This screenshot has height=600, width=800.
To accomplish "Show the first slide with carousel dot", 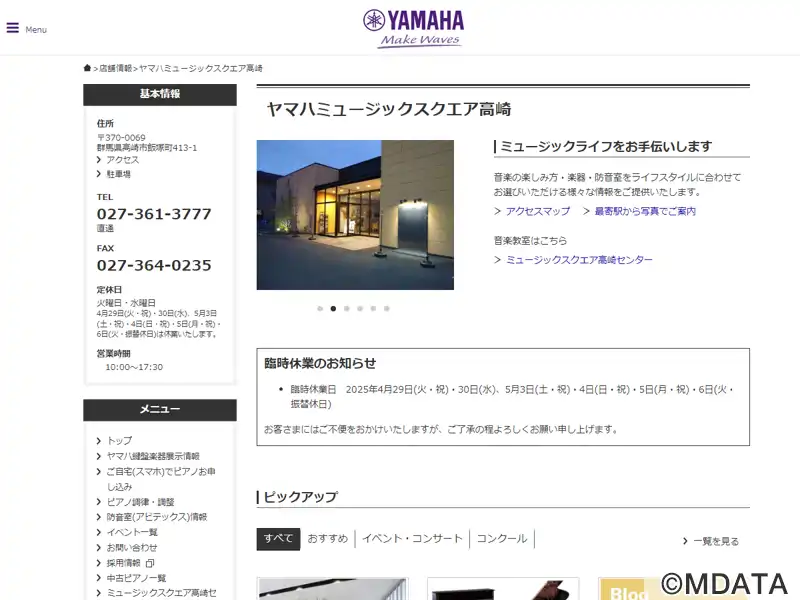I will point(320,309).
